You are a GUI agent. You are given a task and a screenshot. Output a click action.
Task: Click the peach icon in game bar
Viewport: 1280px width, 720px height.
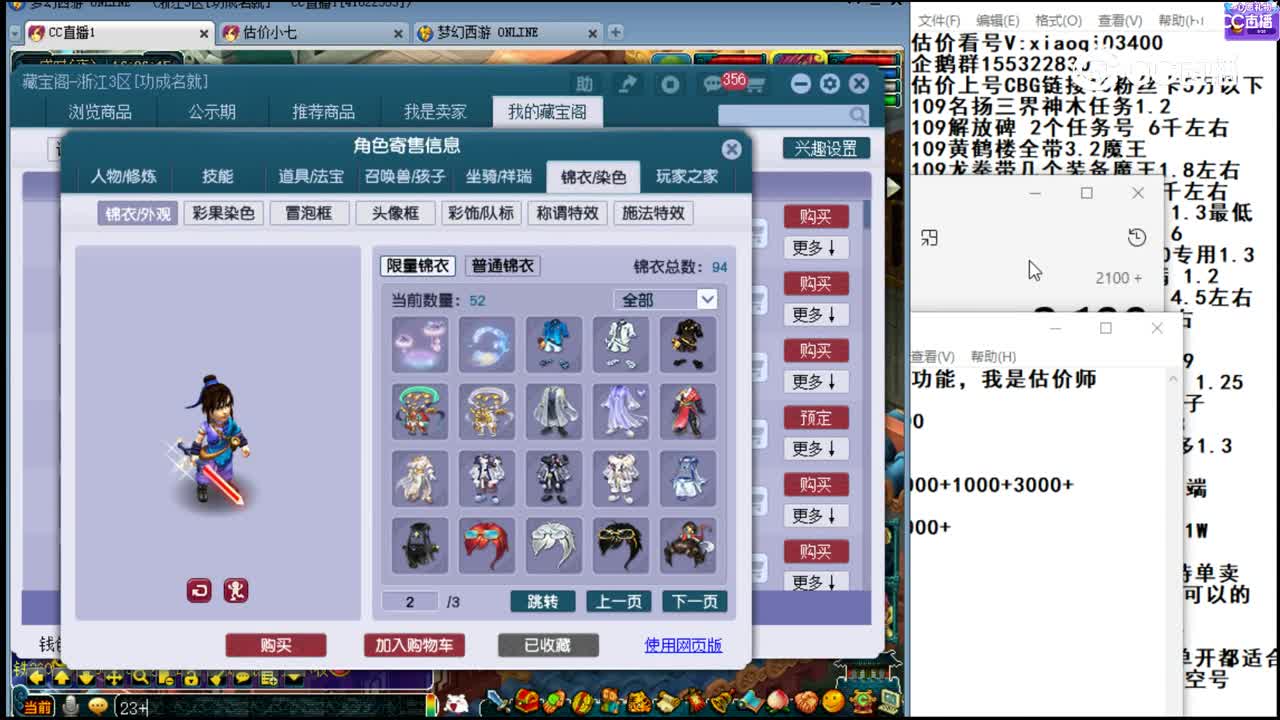[x=778, y=701]
